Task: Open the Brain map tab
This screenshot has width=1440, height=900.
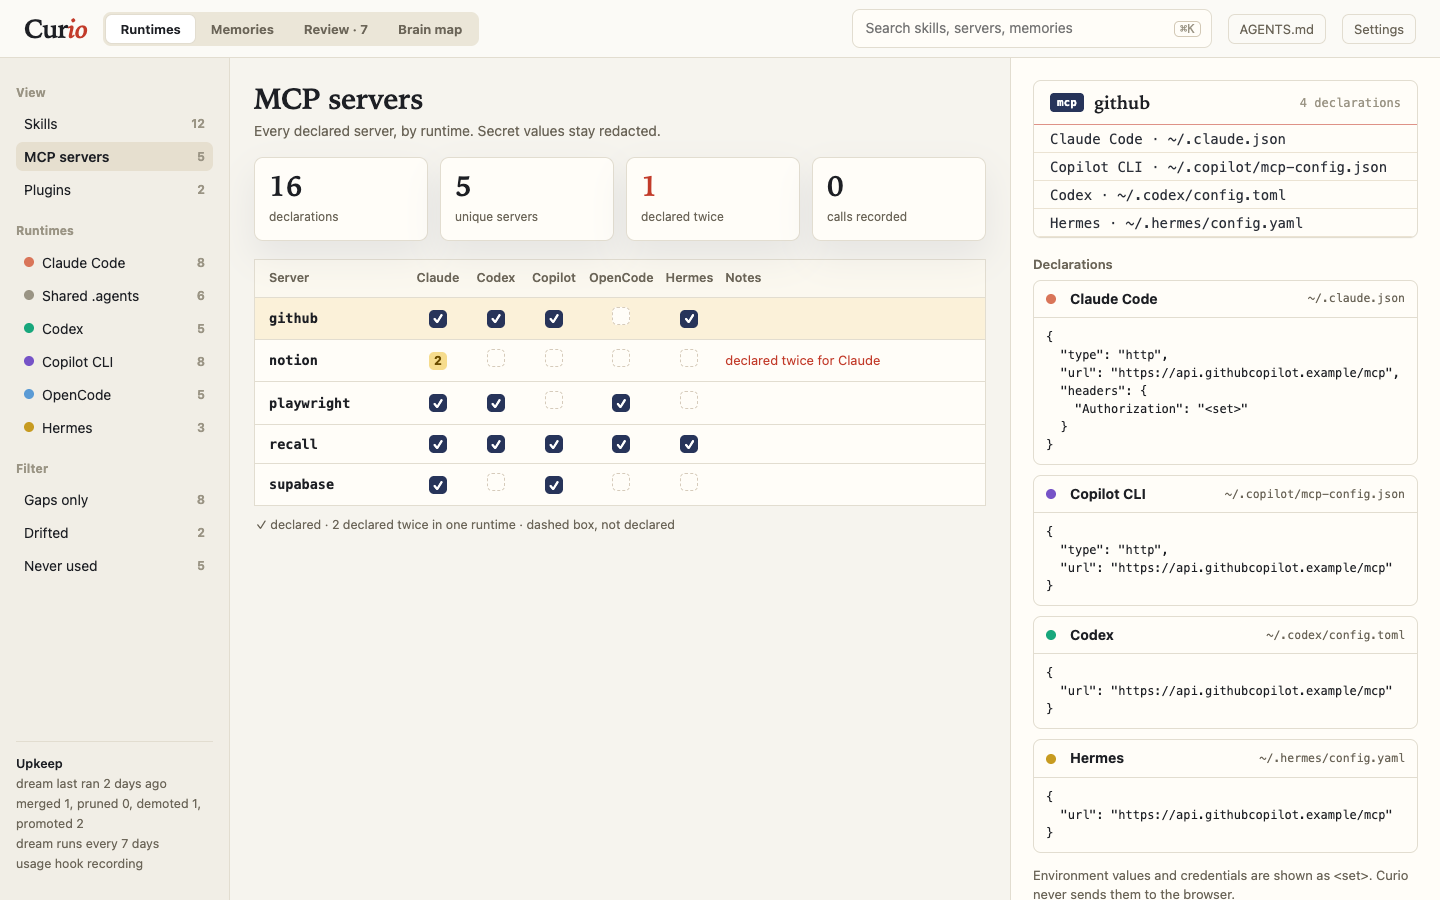Action: pos(430,29)
